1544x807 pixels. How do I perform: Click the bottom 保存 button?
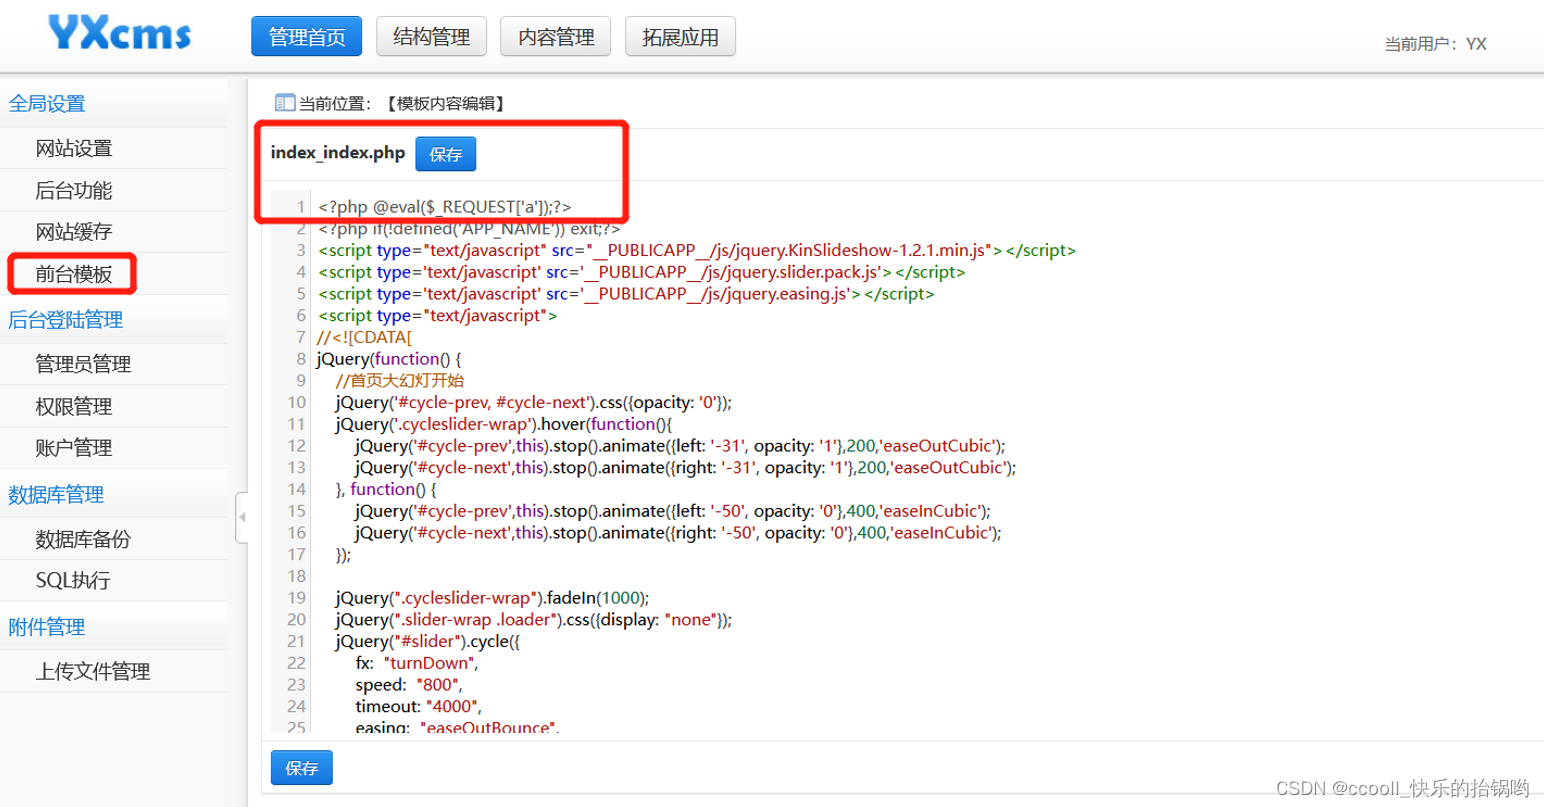pos(302,768)
